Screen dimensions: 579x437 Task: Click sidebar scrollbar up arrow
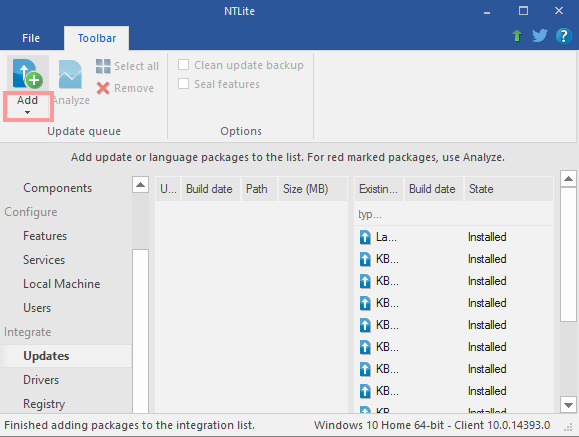pos(140,184)
